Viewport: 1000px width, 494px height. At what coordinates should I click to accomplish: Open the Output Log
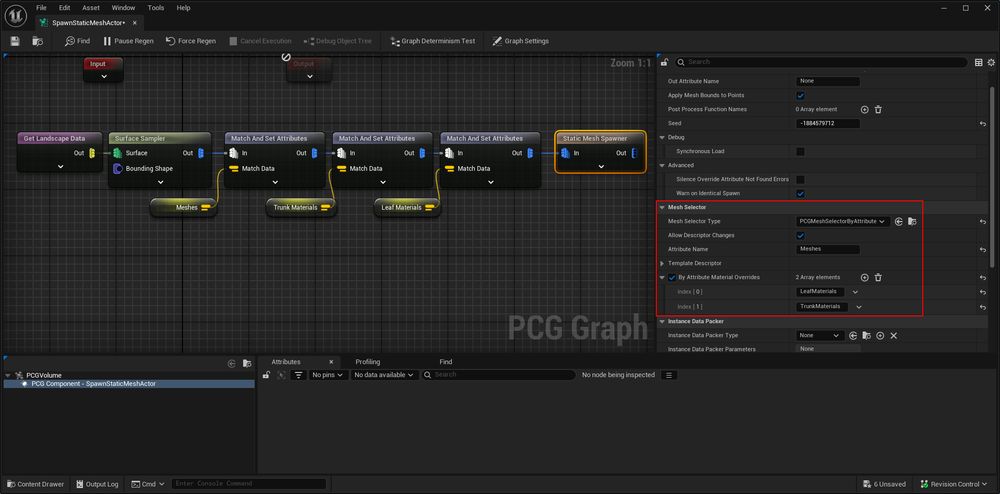point(98,484)
